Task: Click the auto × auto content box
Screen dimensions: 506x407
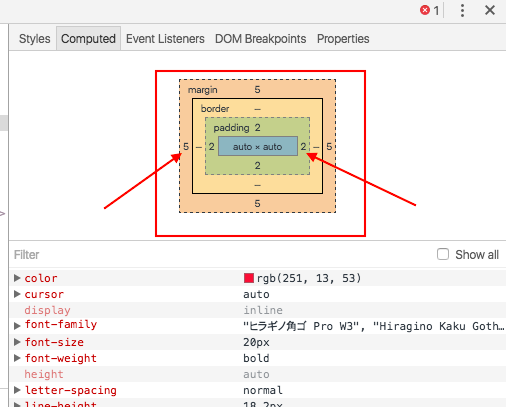Action: pyautogui.click(x=258, y=146)
